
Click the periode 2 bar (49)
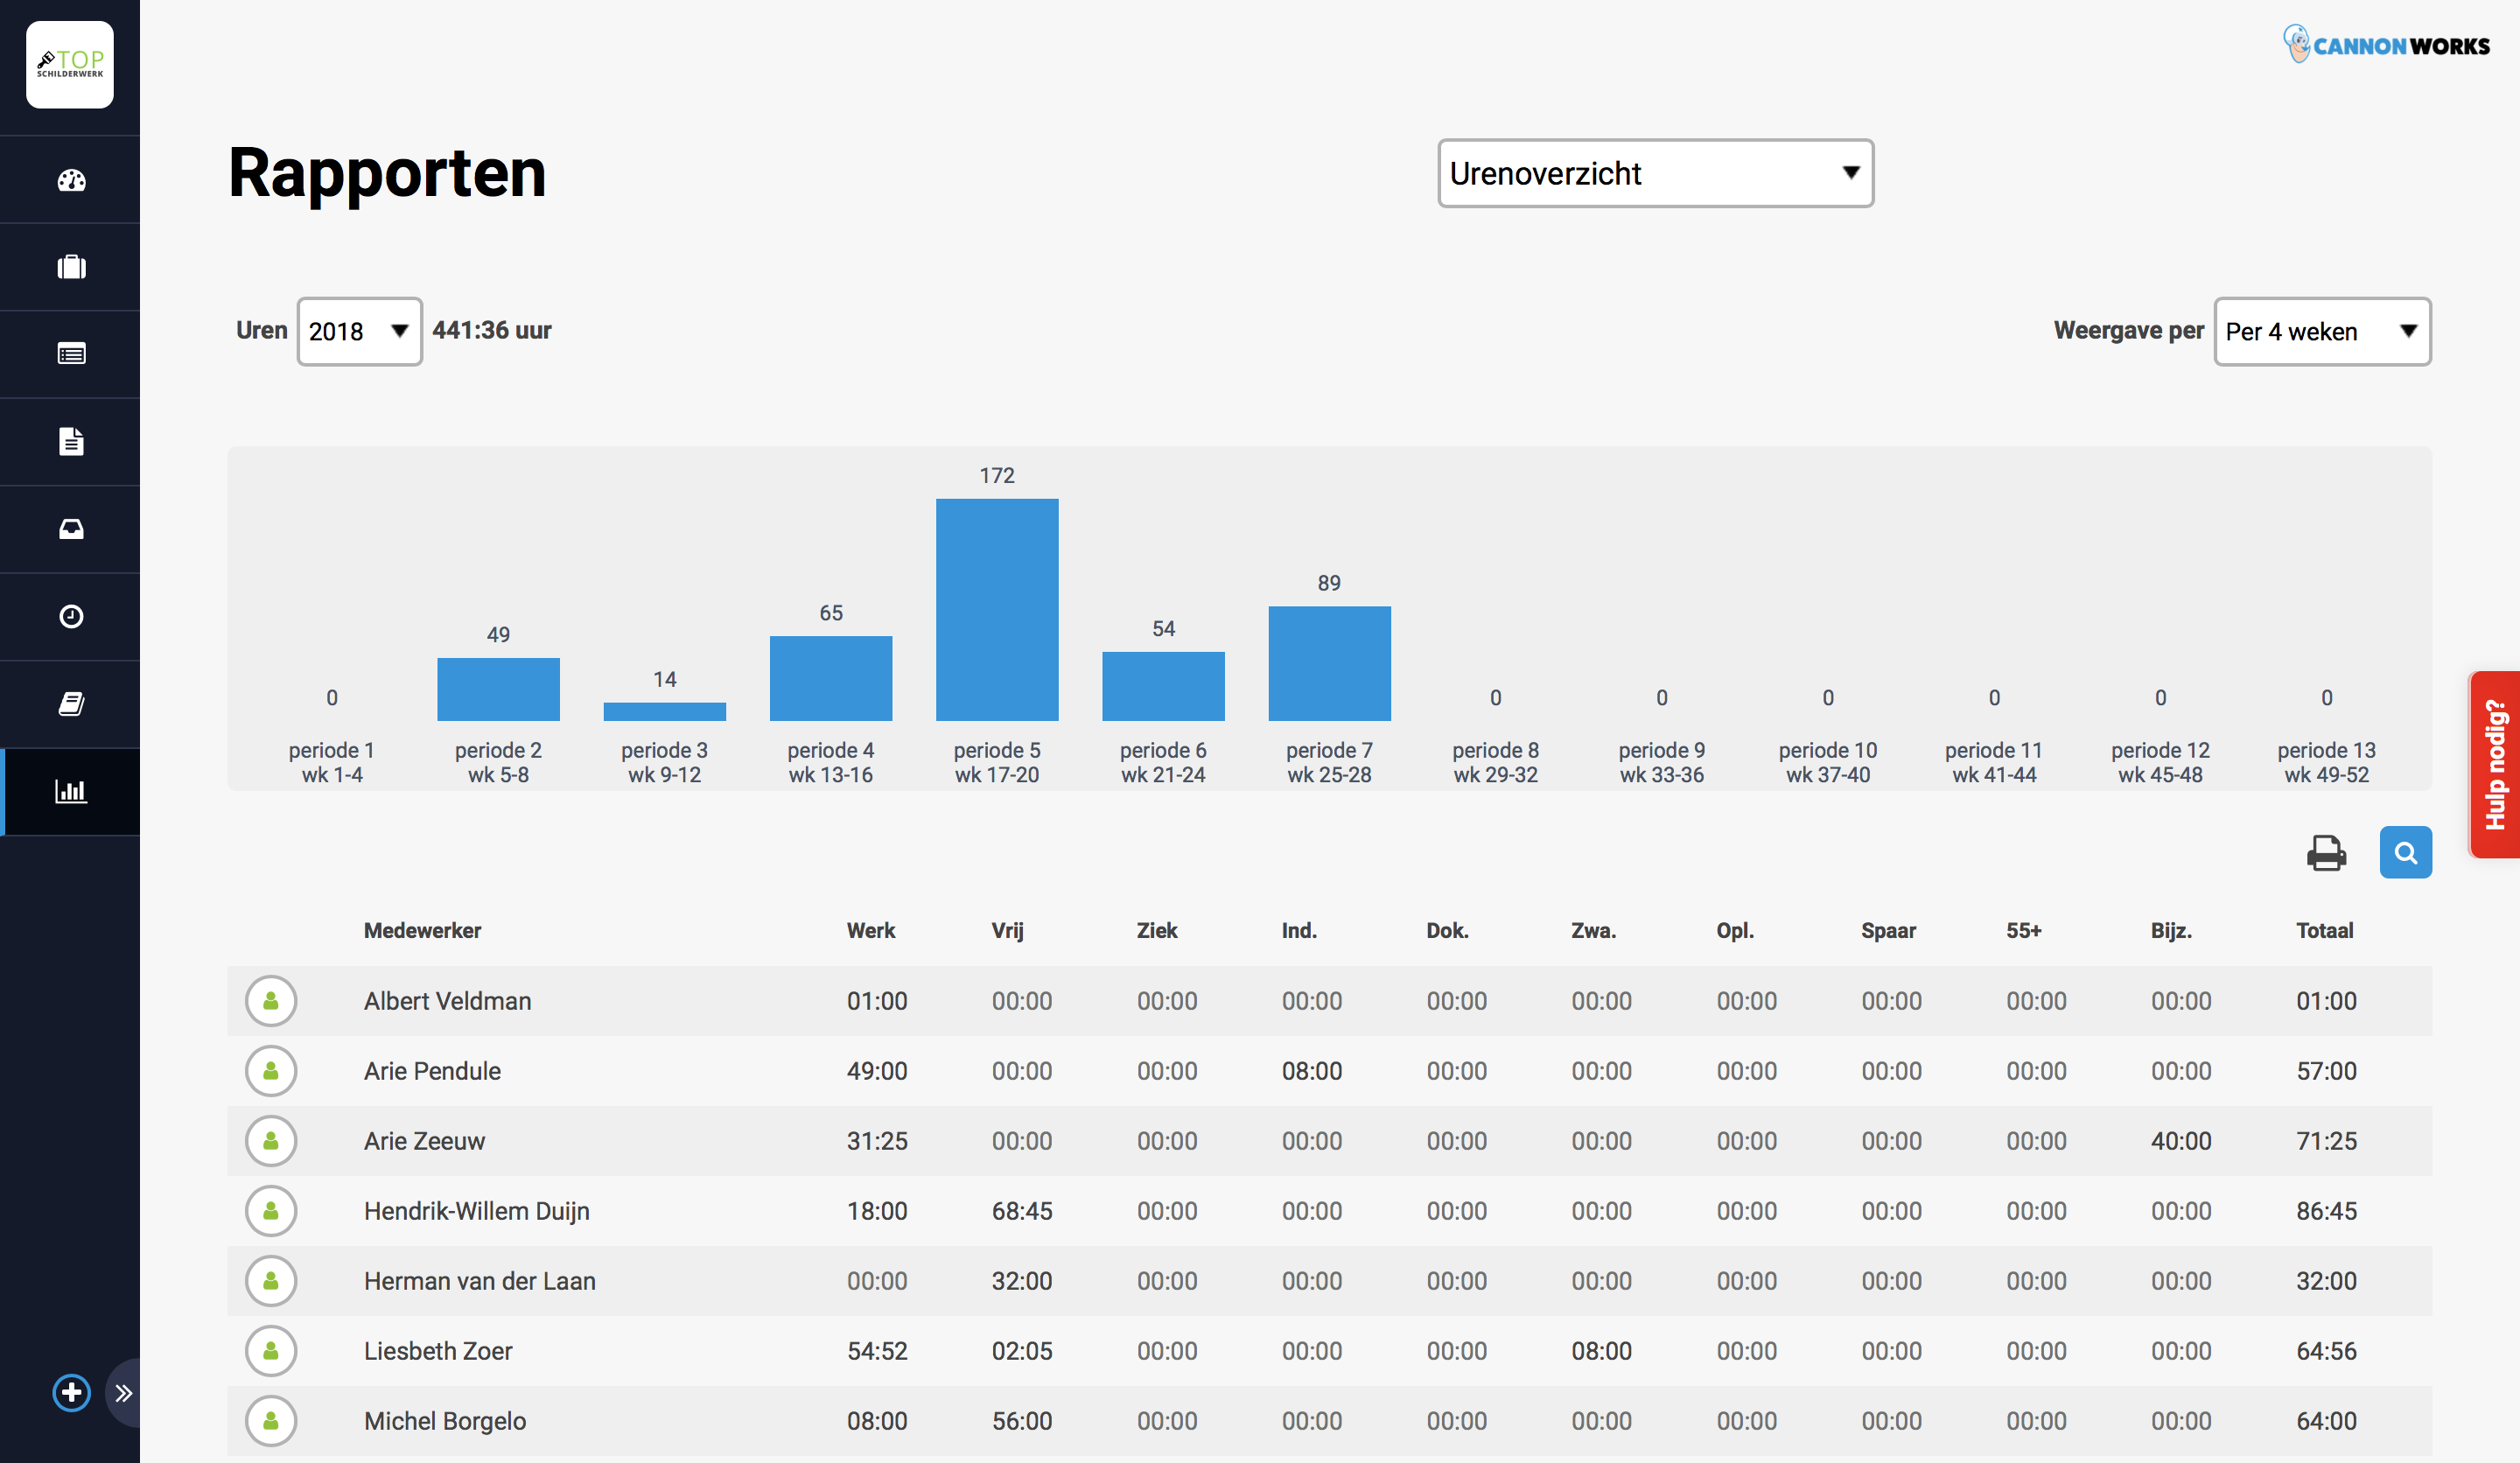(498, 689)
